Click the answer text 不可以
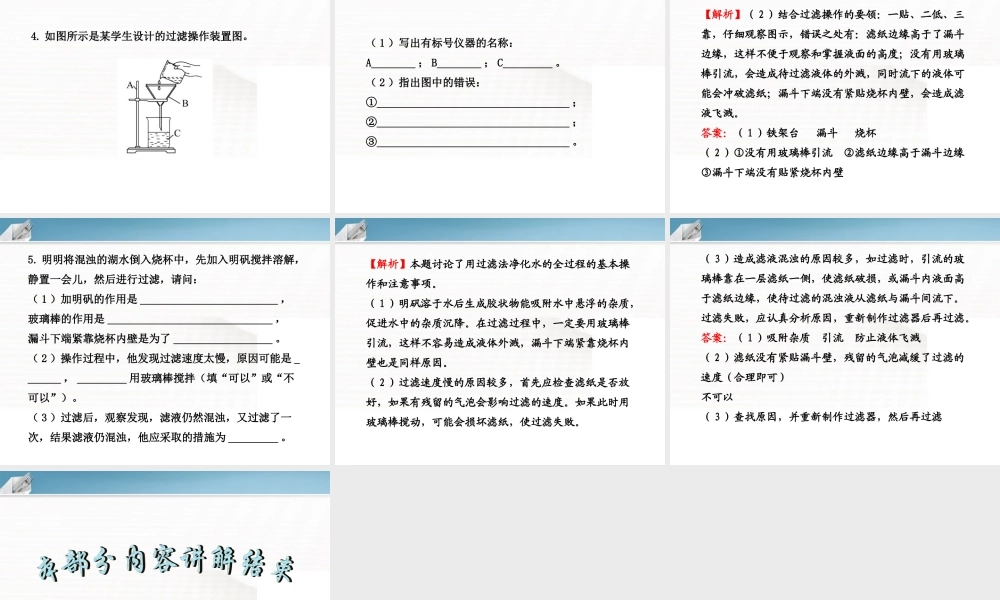The image size is (1000, 600). click(717, 397)
